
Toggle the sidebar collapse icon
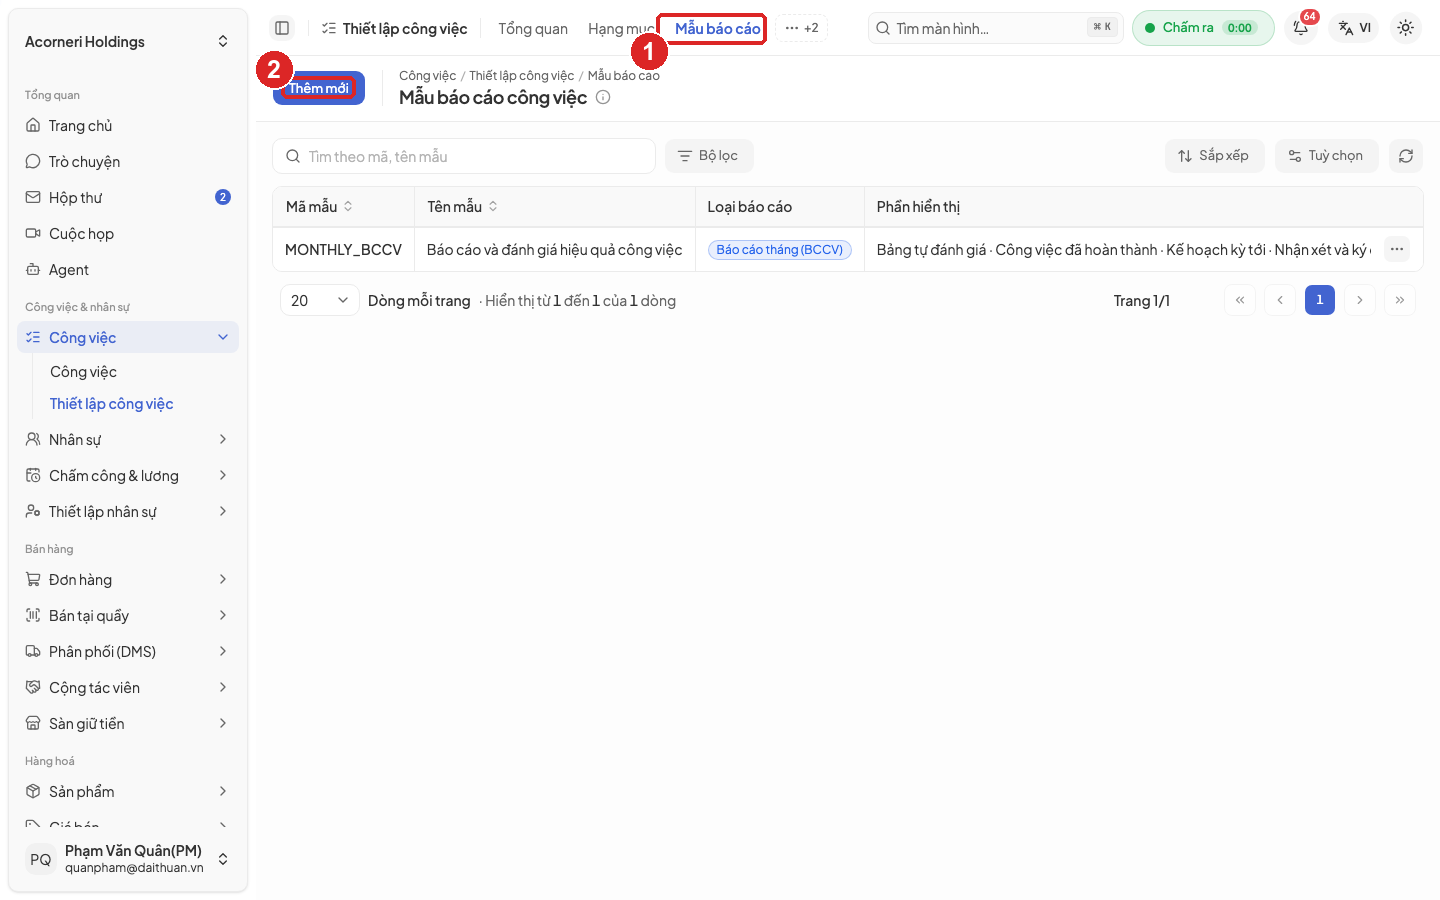[x=282, y=28]
